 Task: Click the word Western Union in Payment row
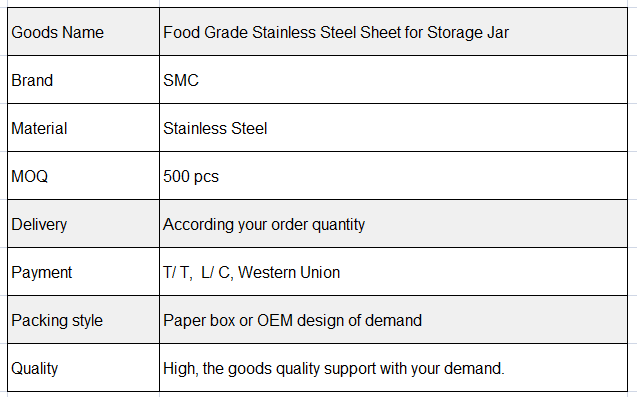tap(289, 272)
